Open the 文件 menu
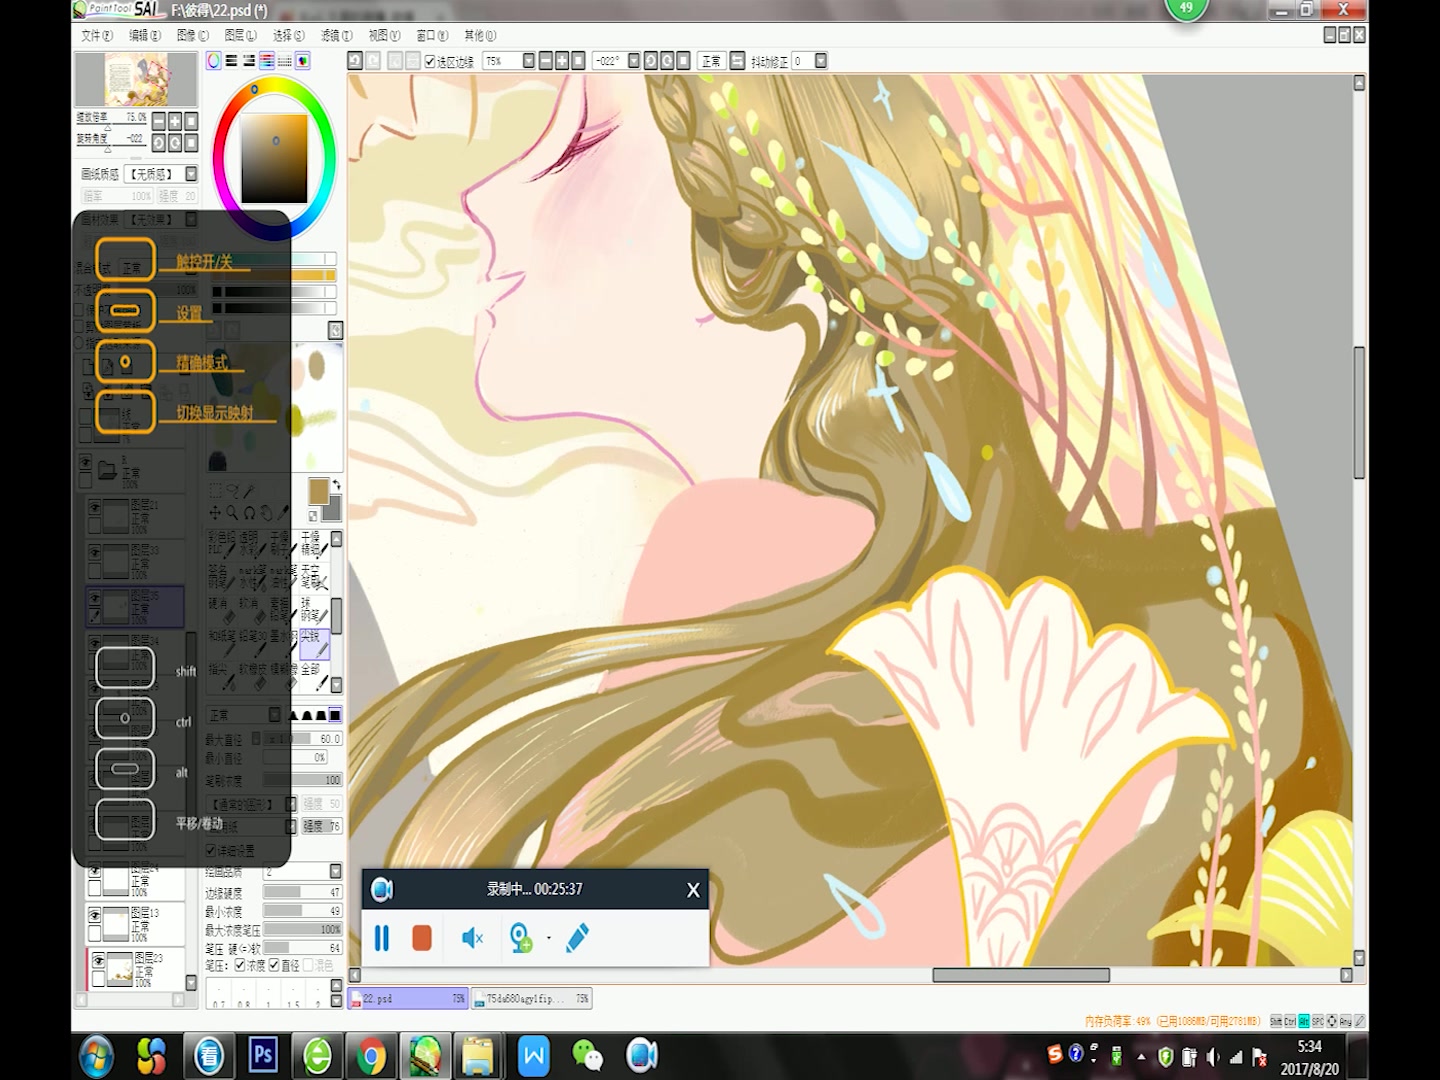The width and height of the screenshot is (1440, 1080). pyautogui.click(x=96, y=35)
